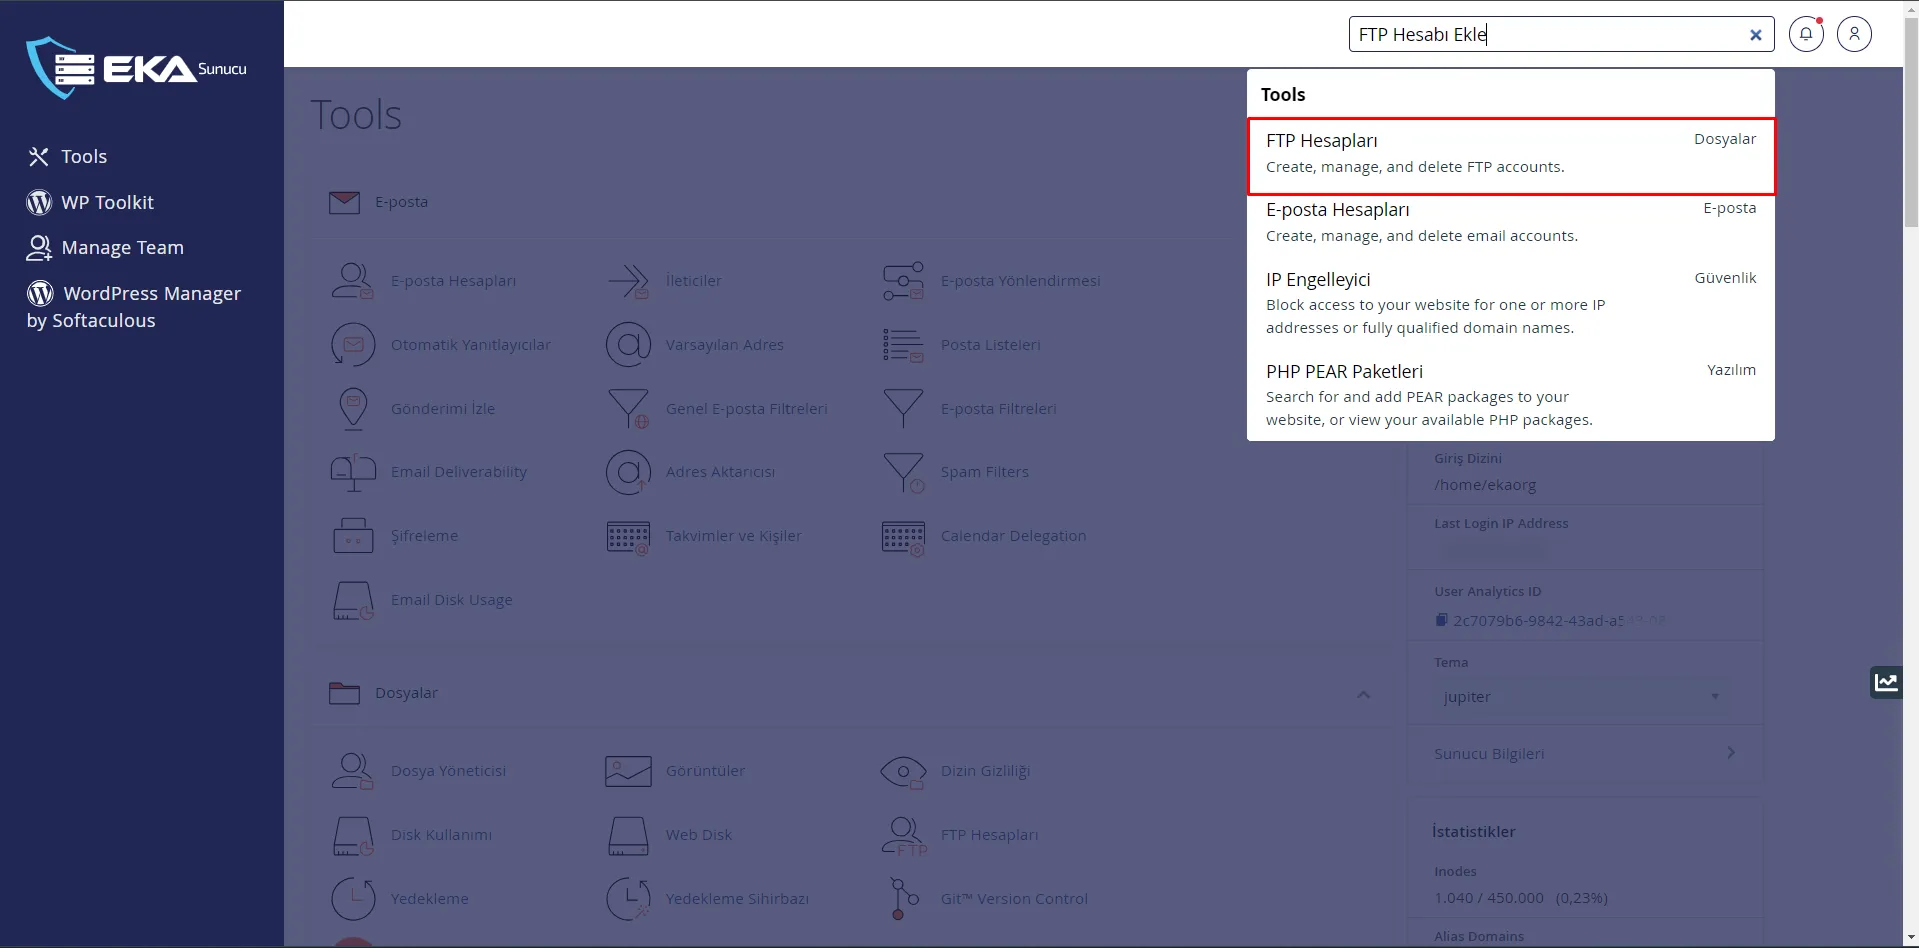Click the Web Disk icon

tap(628, 835)
